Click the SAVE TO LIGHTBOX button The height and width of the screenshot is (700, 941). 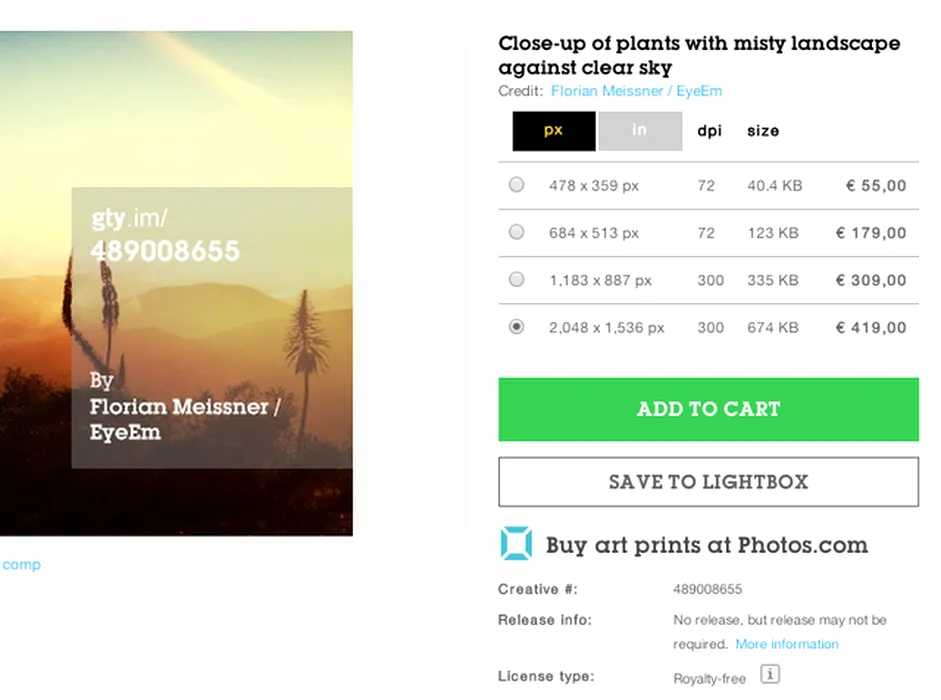708,482
